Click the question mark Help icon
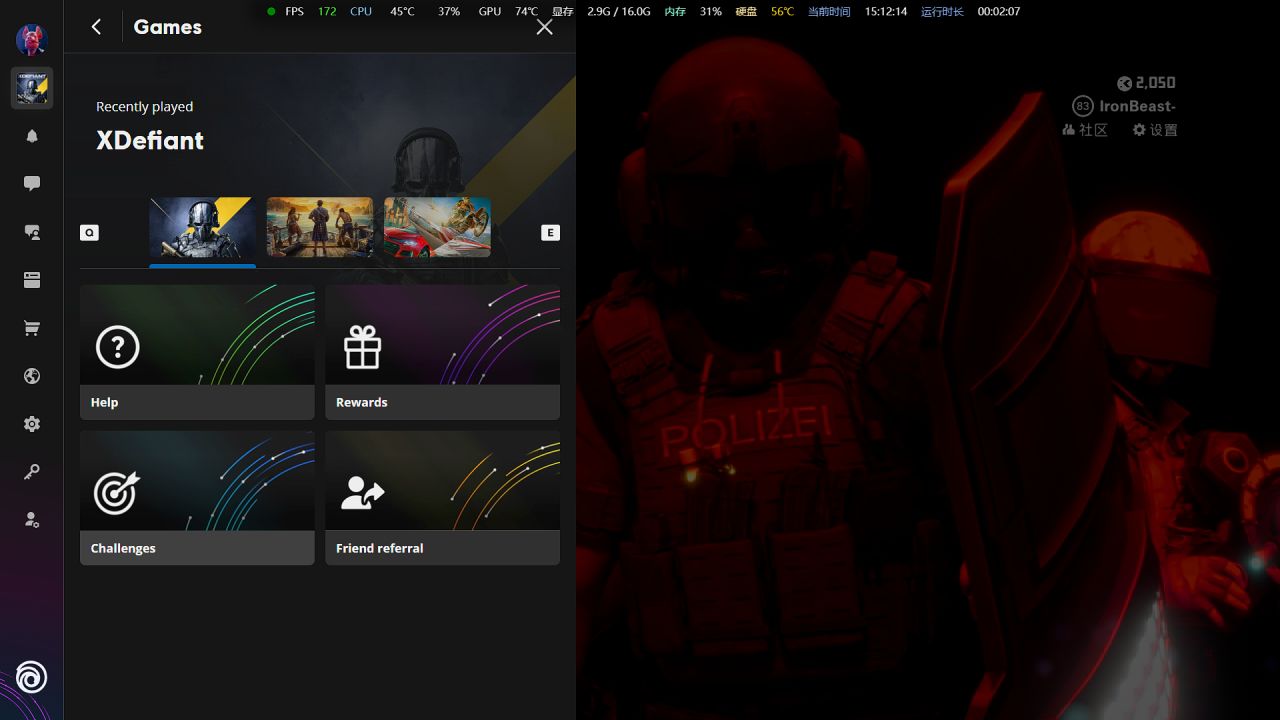The image size is (1280, 720). (117, 347)
